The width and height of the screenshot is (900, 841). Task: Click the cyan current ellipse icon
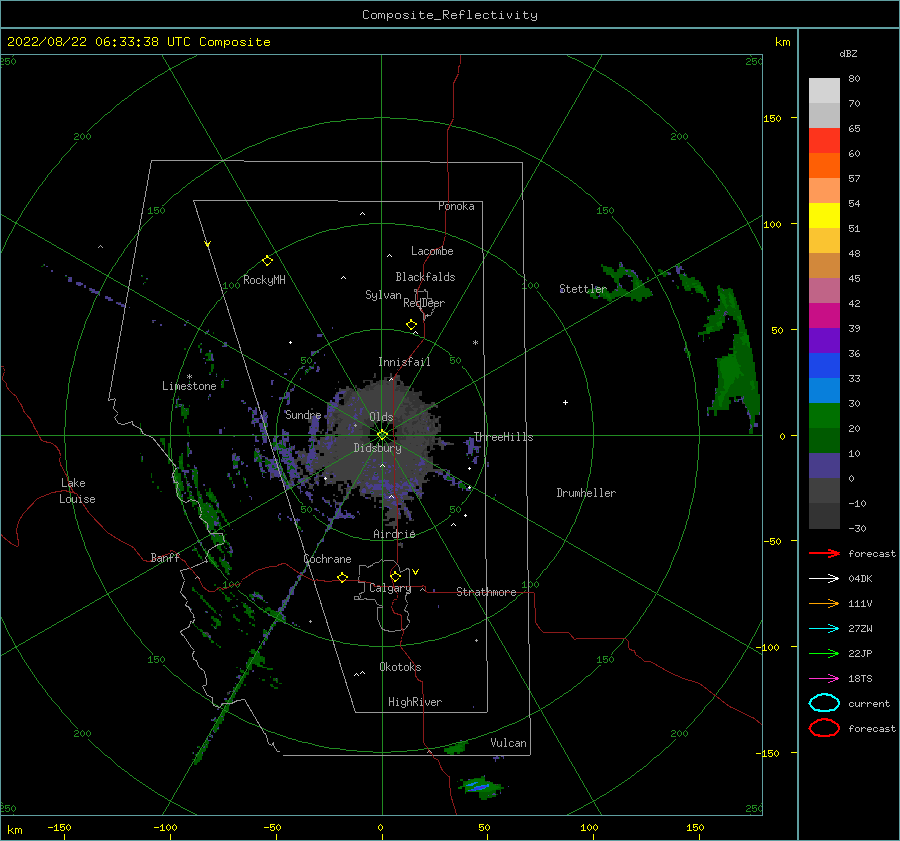click(x=824, y=703)
